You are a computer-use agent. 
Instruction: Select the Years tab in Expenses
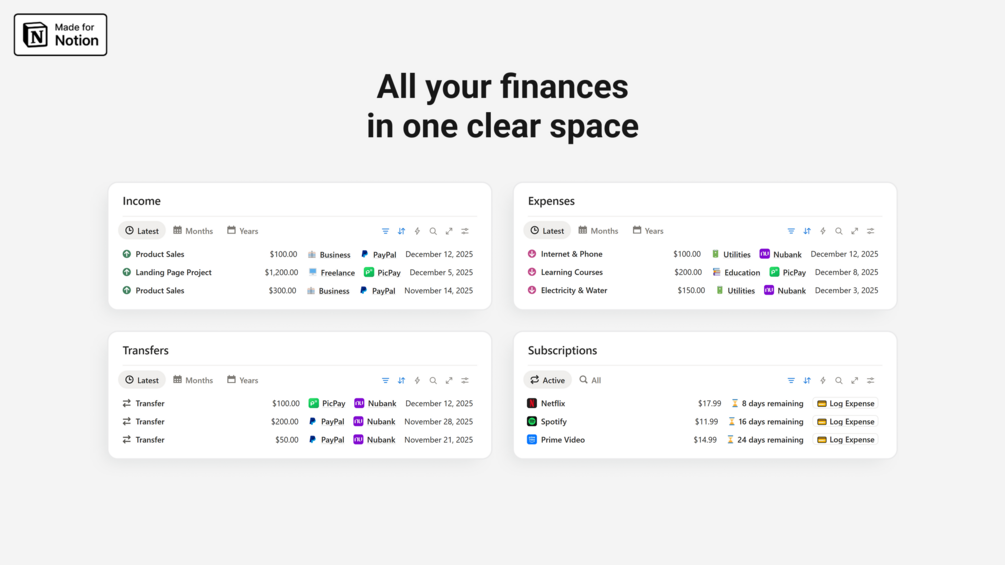(647, 231)
